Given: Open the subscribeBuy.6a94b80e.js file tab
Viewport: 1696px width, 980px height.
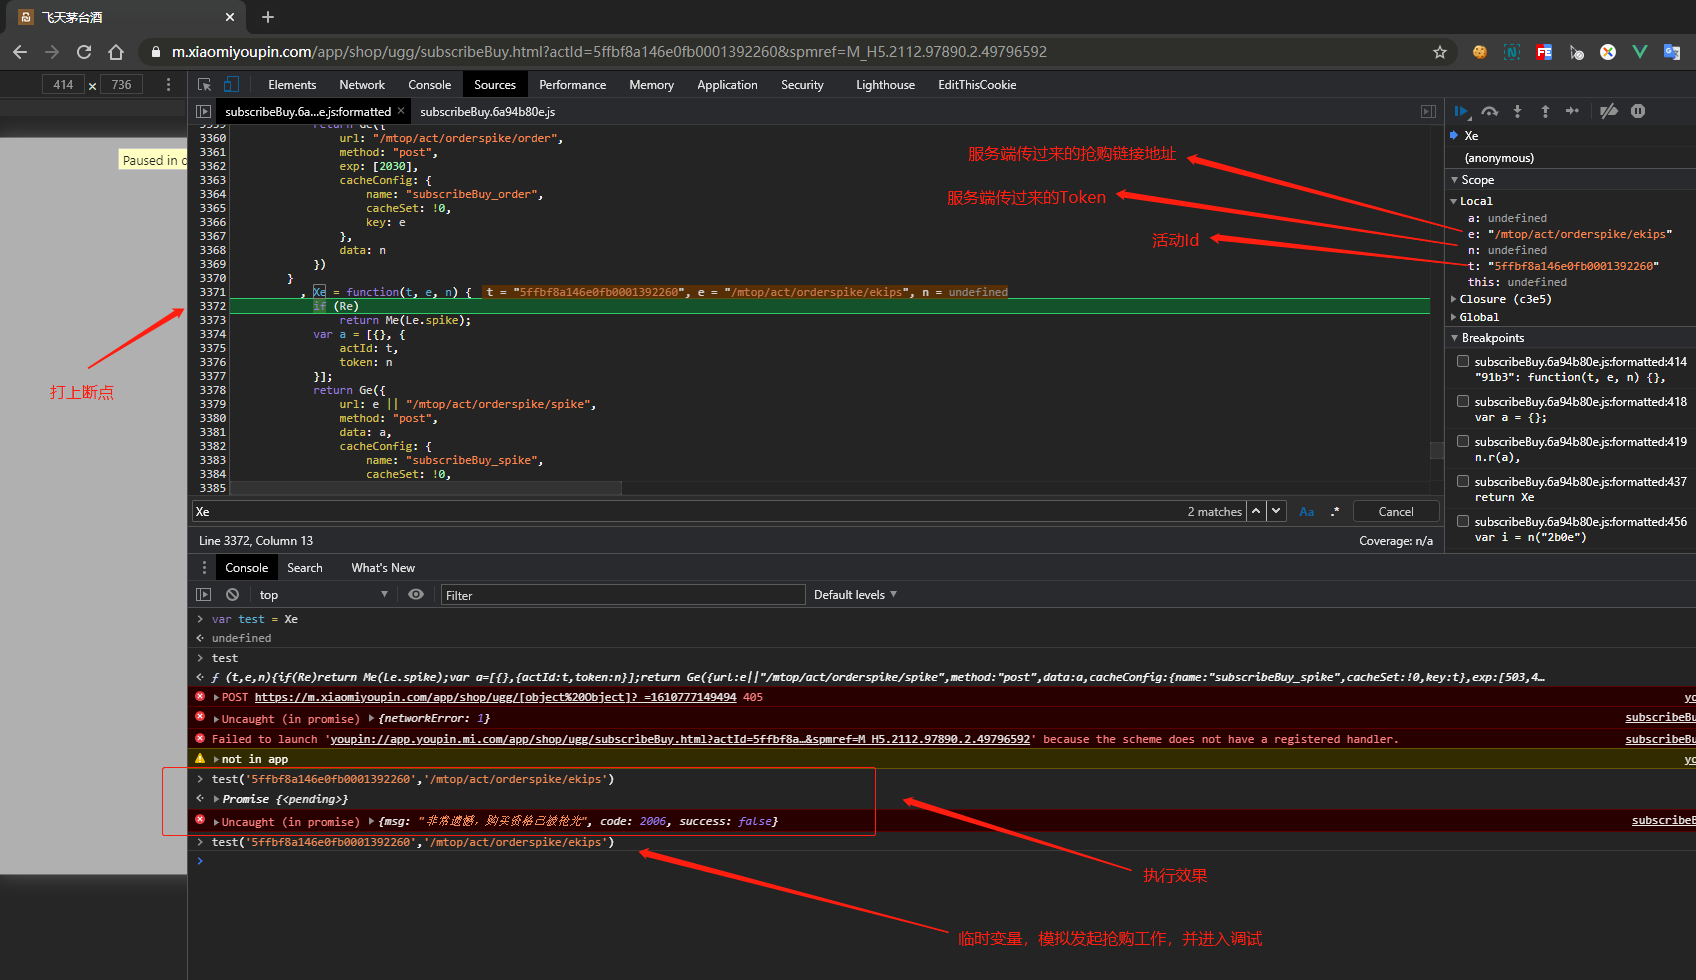Looking at the screenshot, I should 487,112.
